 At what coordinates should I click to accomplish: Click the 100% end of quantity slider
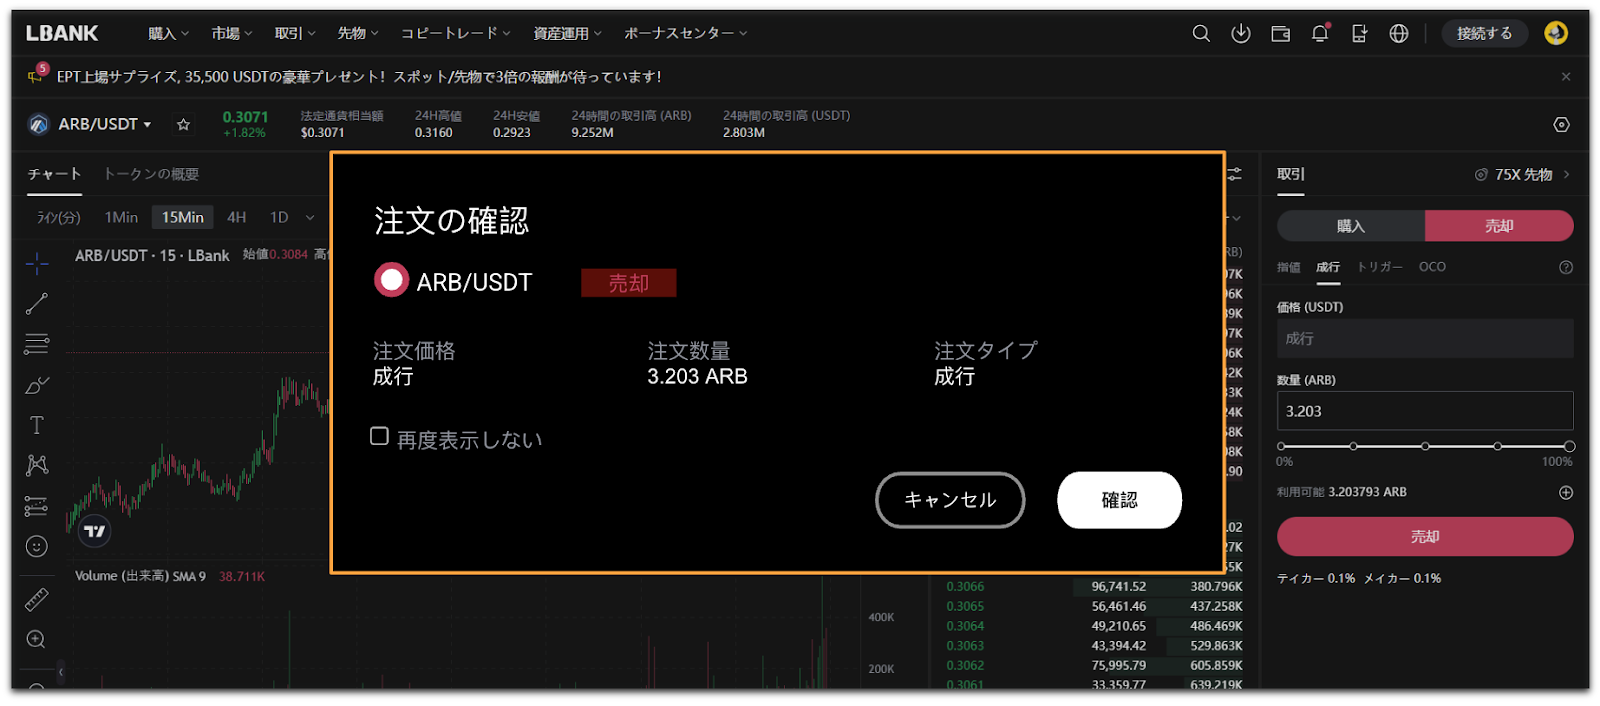point(1568,446)
